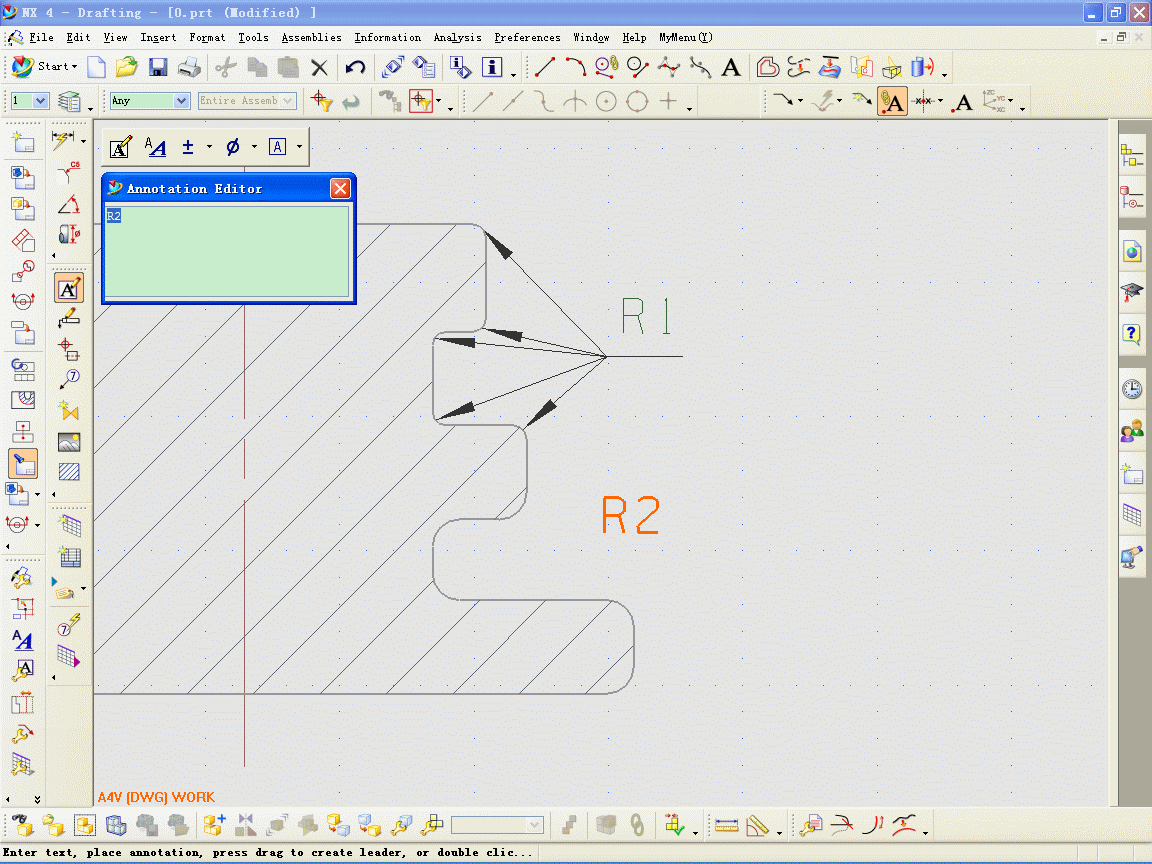
Task: Click the Information 'i' icon in toolbar
Action: (x=492, y=68)
